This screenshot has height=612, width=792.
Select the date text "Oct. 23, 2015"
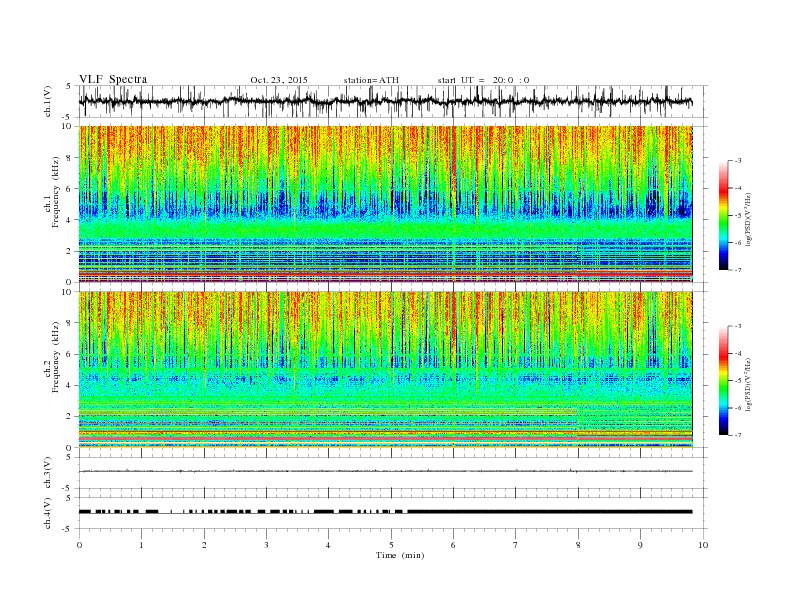pos(279,80)
